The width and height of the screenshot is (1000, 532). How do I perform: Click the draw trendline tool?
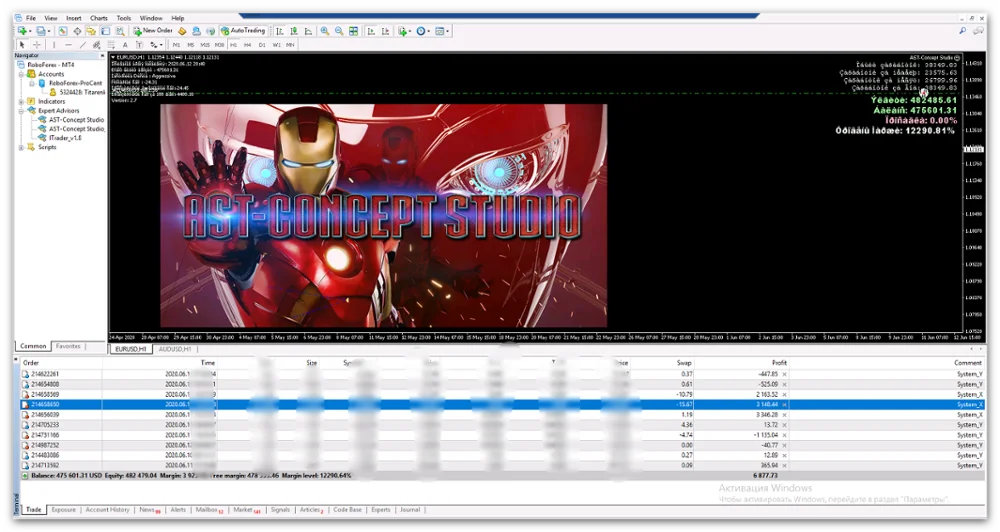click(82, 45)
